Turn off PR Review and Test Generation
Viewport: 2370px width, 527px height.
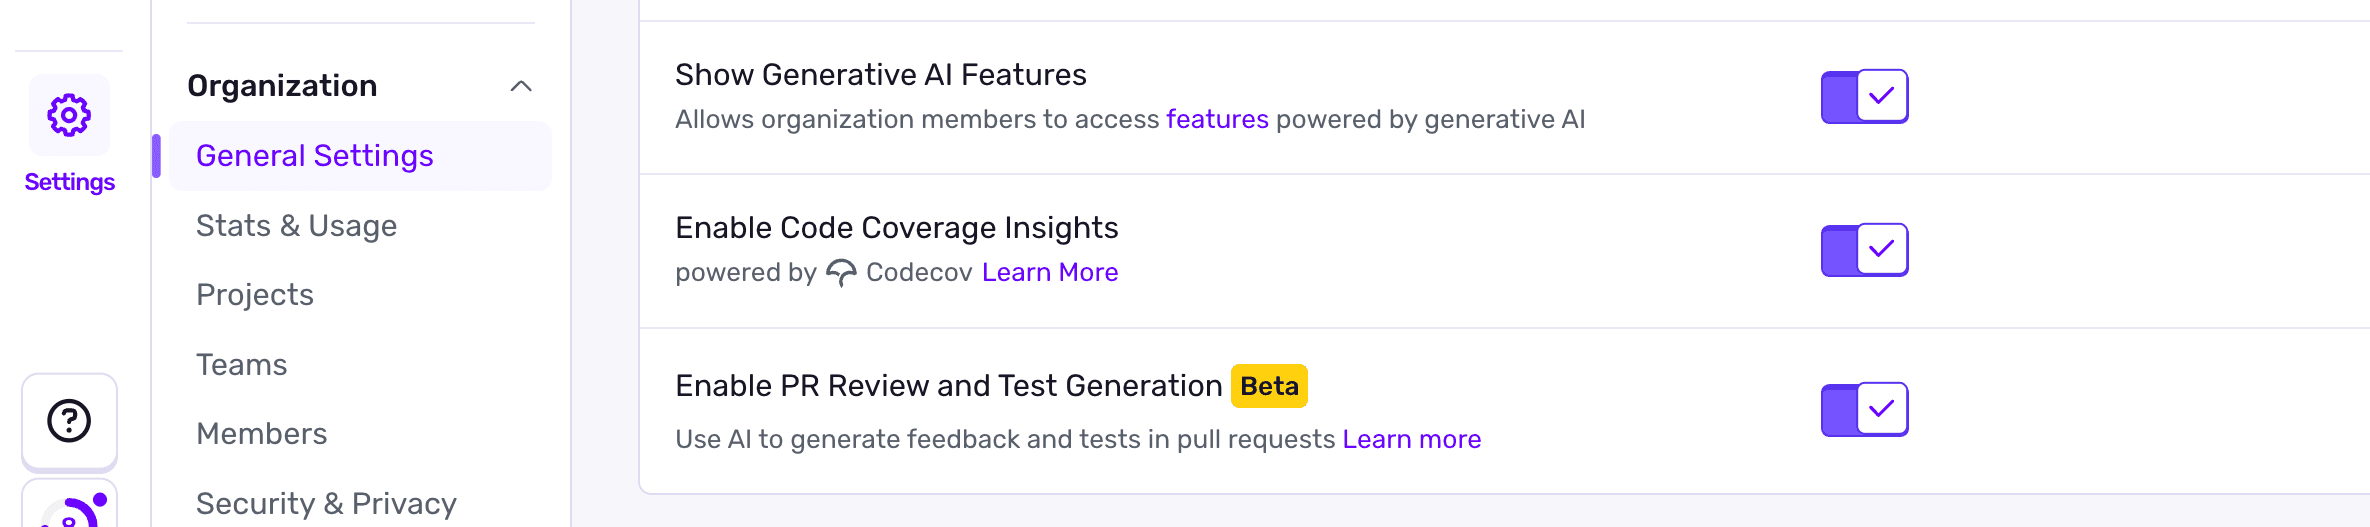pos(1864,409)
